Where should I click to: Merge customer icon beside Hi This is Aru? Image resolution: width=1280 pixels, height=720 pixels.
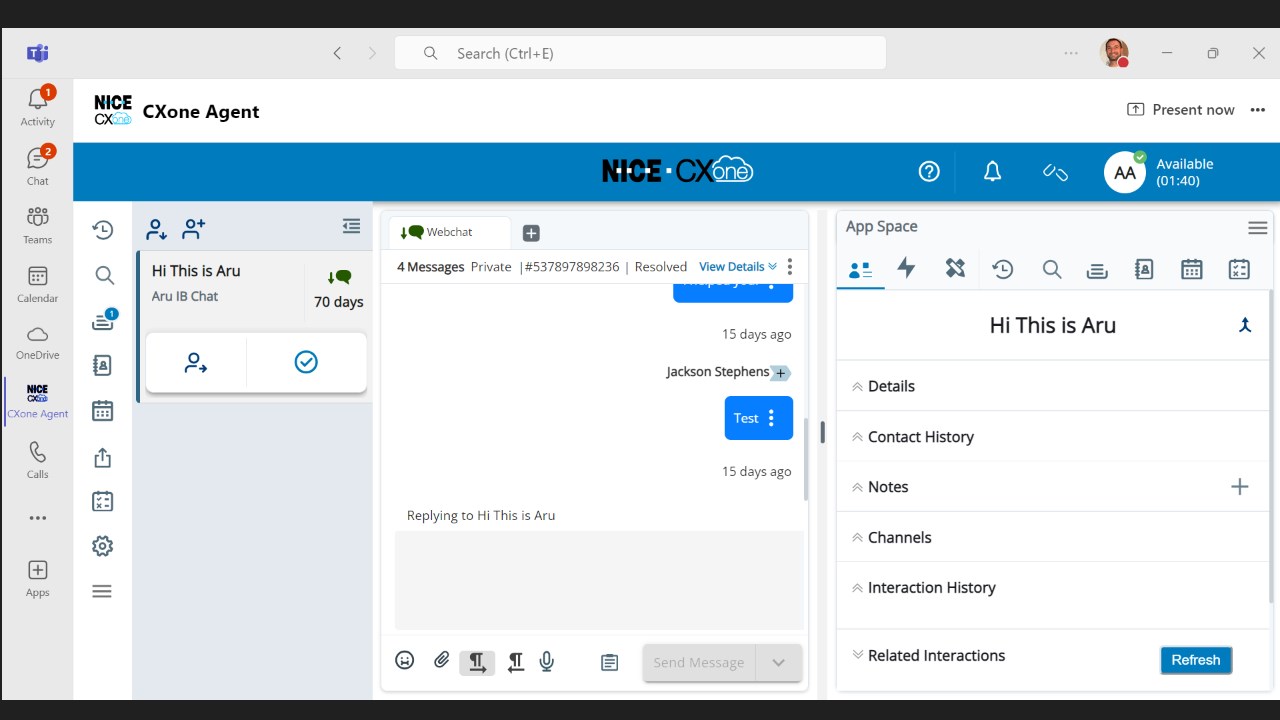click(x=1245, y=325)
